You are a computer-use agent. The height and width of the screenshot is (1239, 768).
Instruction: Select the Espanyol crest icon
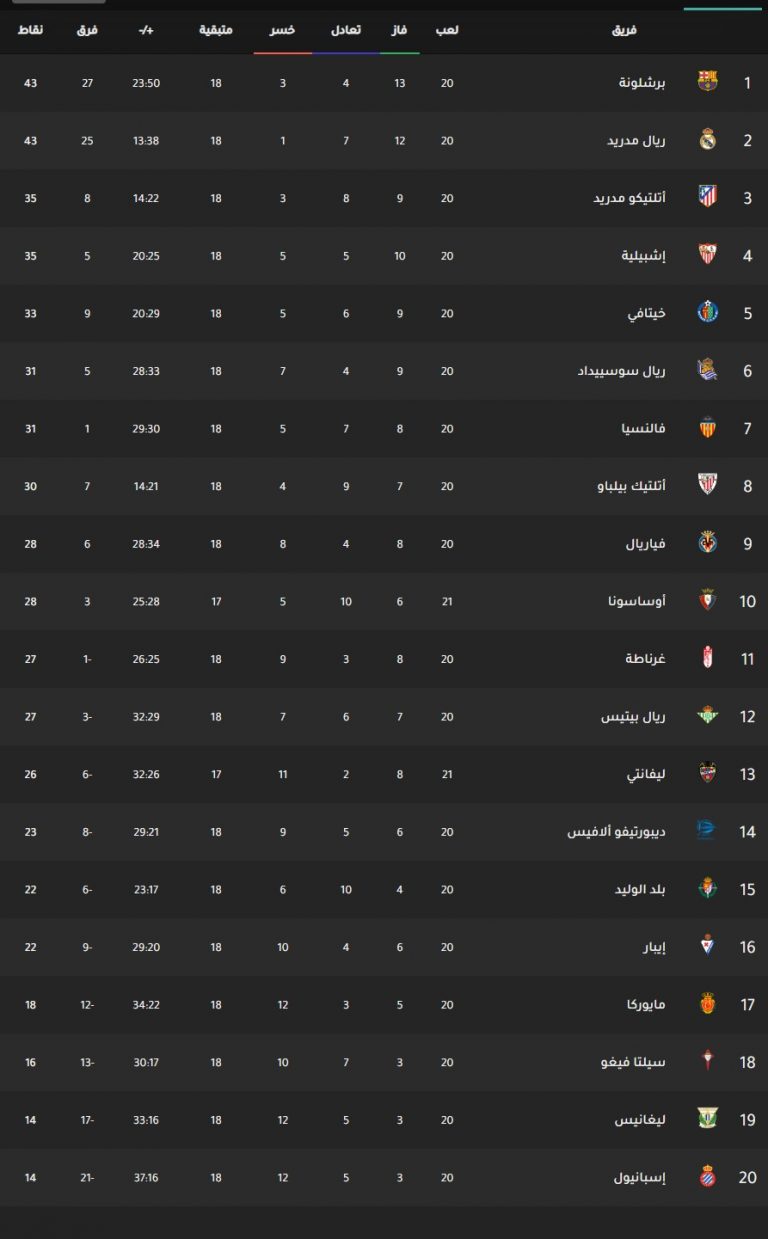[x=707, y=1177]
